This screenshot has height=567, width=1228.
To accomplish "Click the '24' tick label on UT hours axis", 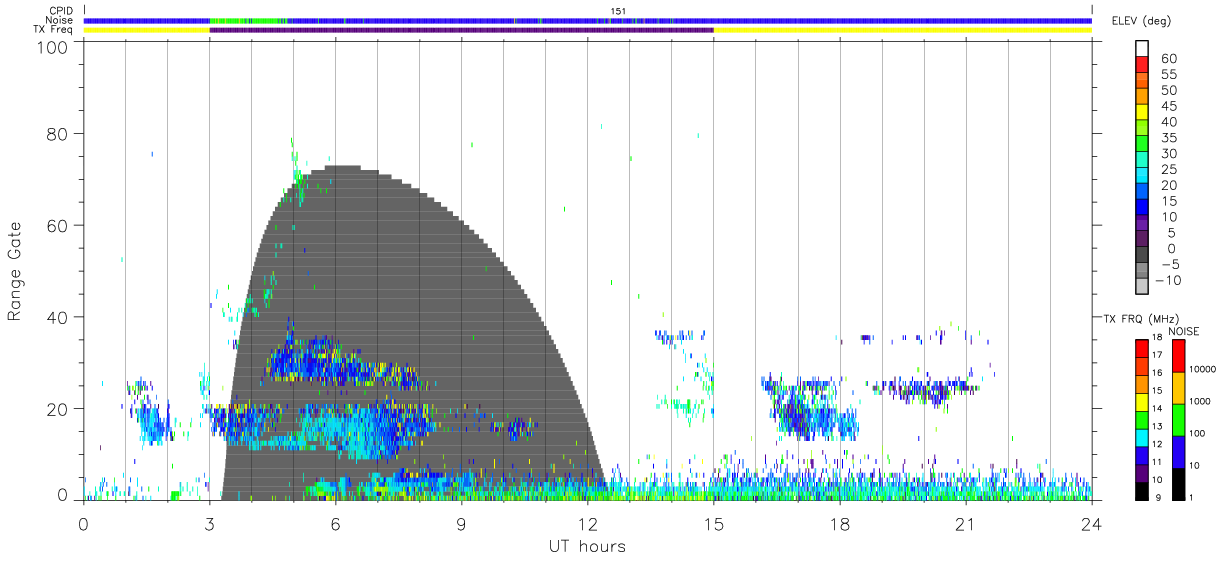I will (x=1091, y=524).
